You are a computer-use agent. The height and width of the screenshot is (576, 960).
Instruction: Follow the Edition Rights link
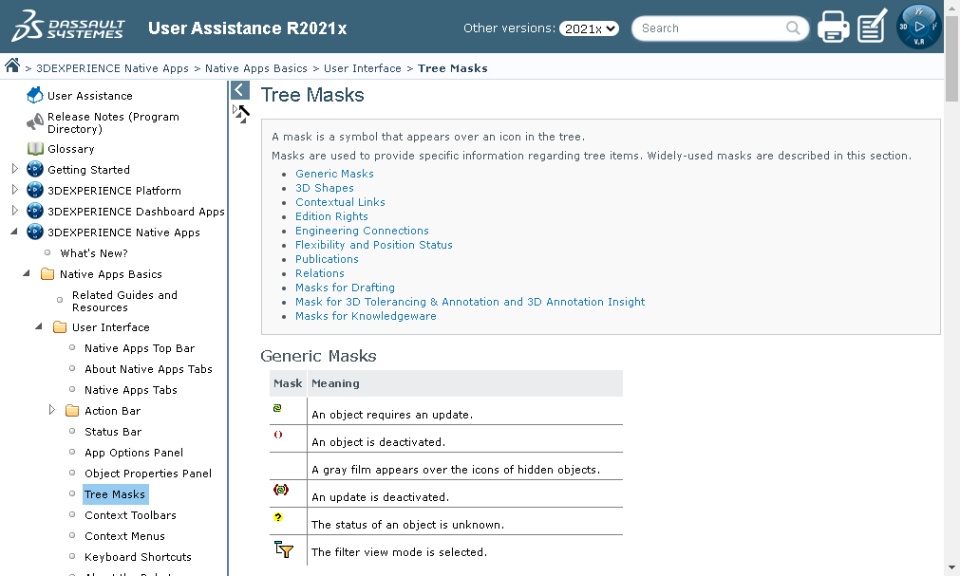coord(331,216)
